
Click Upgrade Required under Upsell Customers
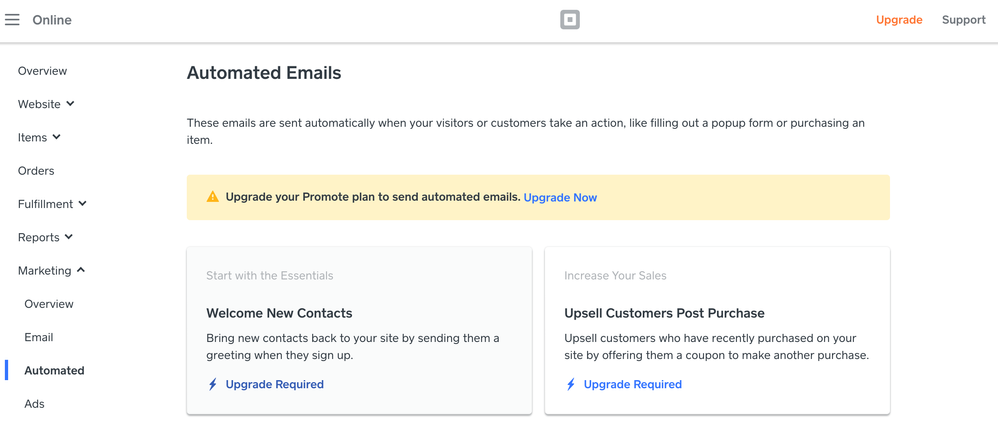coord(632,384)
